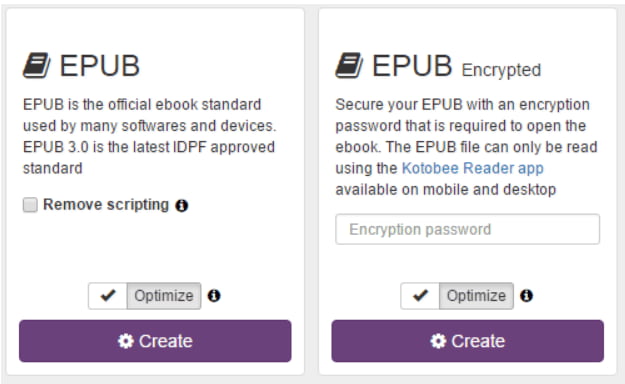Show info for Optimize in the Encrypted EPUB card

point(527,295)
